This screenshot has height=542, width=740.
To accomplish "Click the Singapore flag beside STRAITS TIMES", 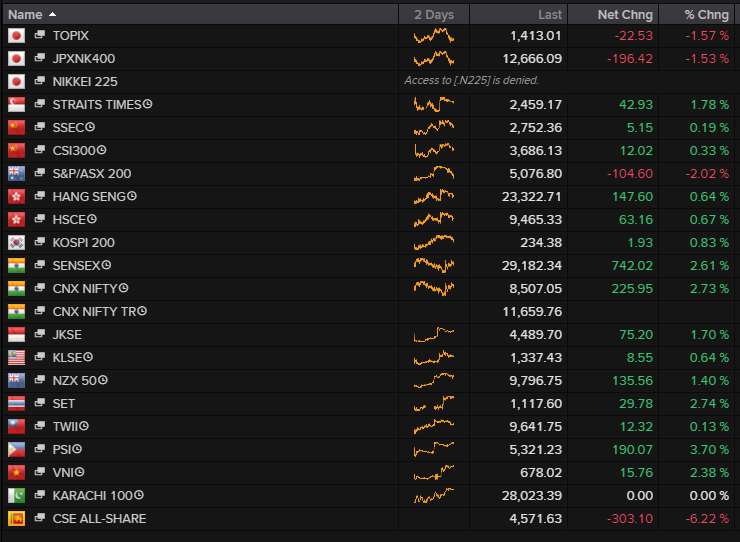I will point(17,104).
